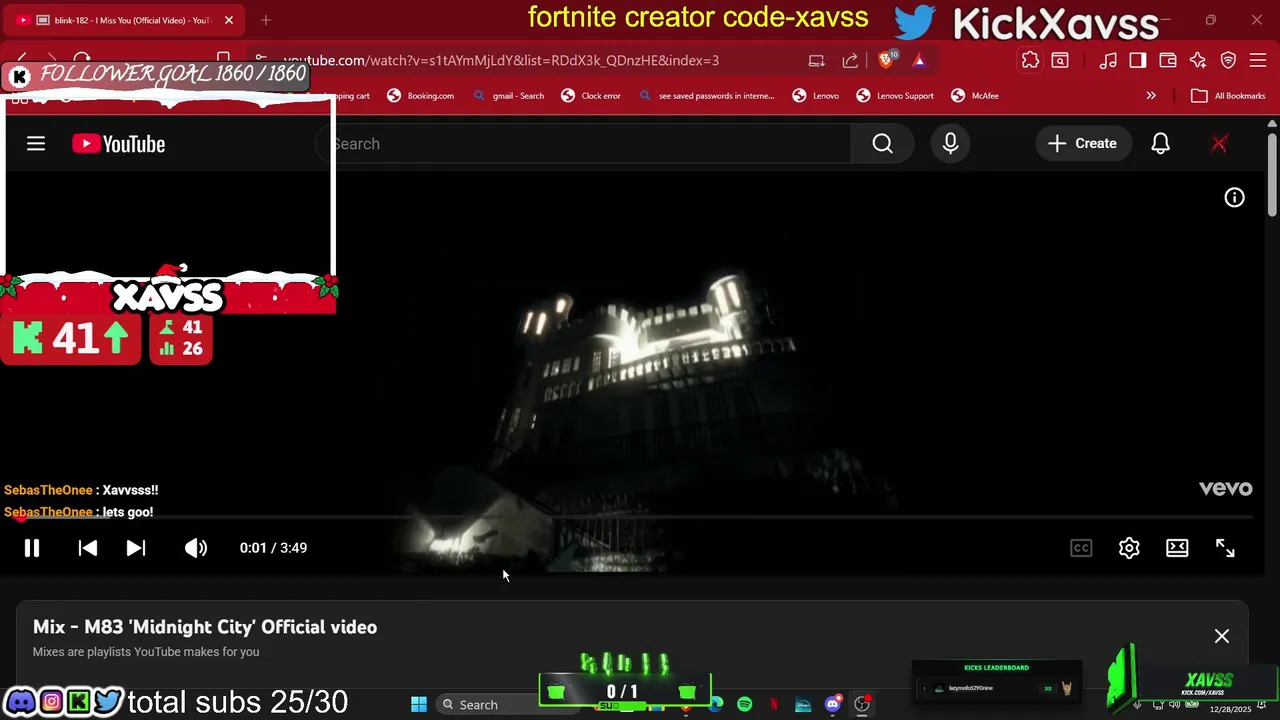Open Booking.com bookmark
Image resolution: width=1280 pixels, height=720 pixels.
421,96
